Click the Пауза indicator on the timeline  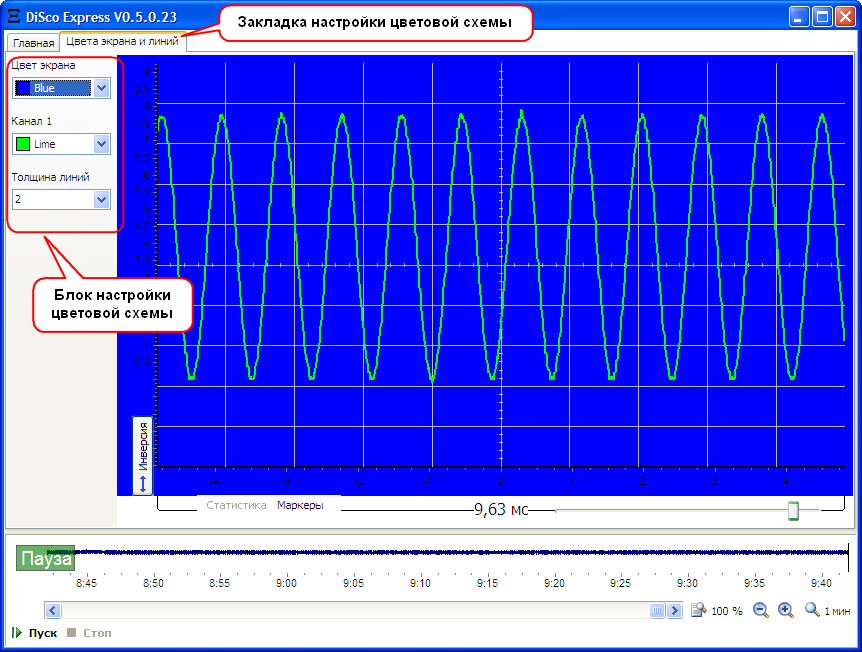pyautogui.click(x=46, y=558)
